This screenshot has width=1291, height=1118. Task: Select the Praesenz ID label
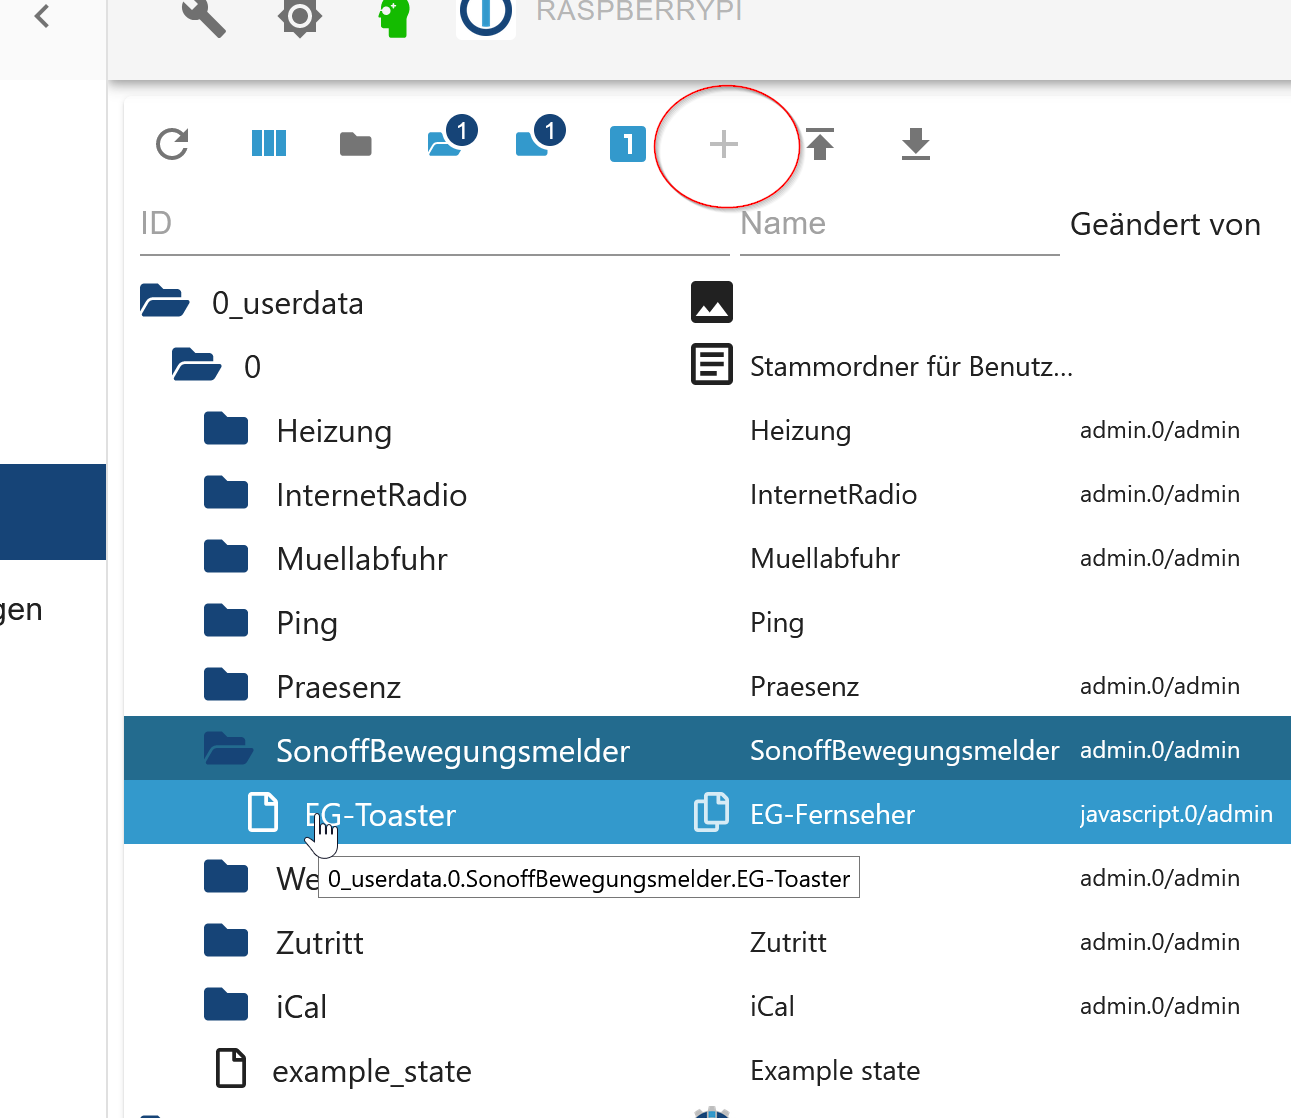339,687
